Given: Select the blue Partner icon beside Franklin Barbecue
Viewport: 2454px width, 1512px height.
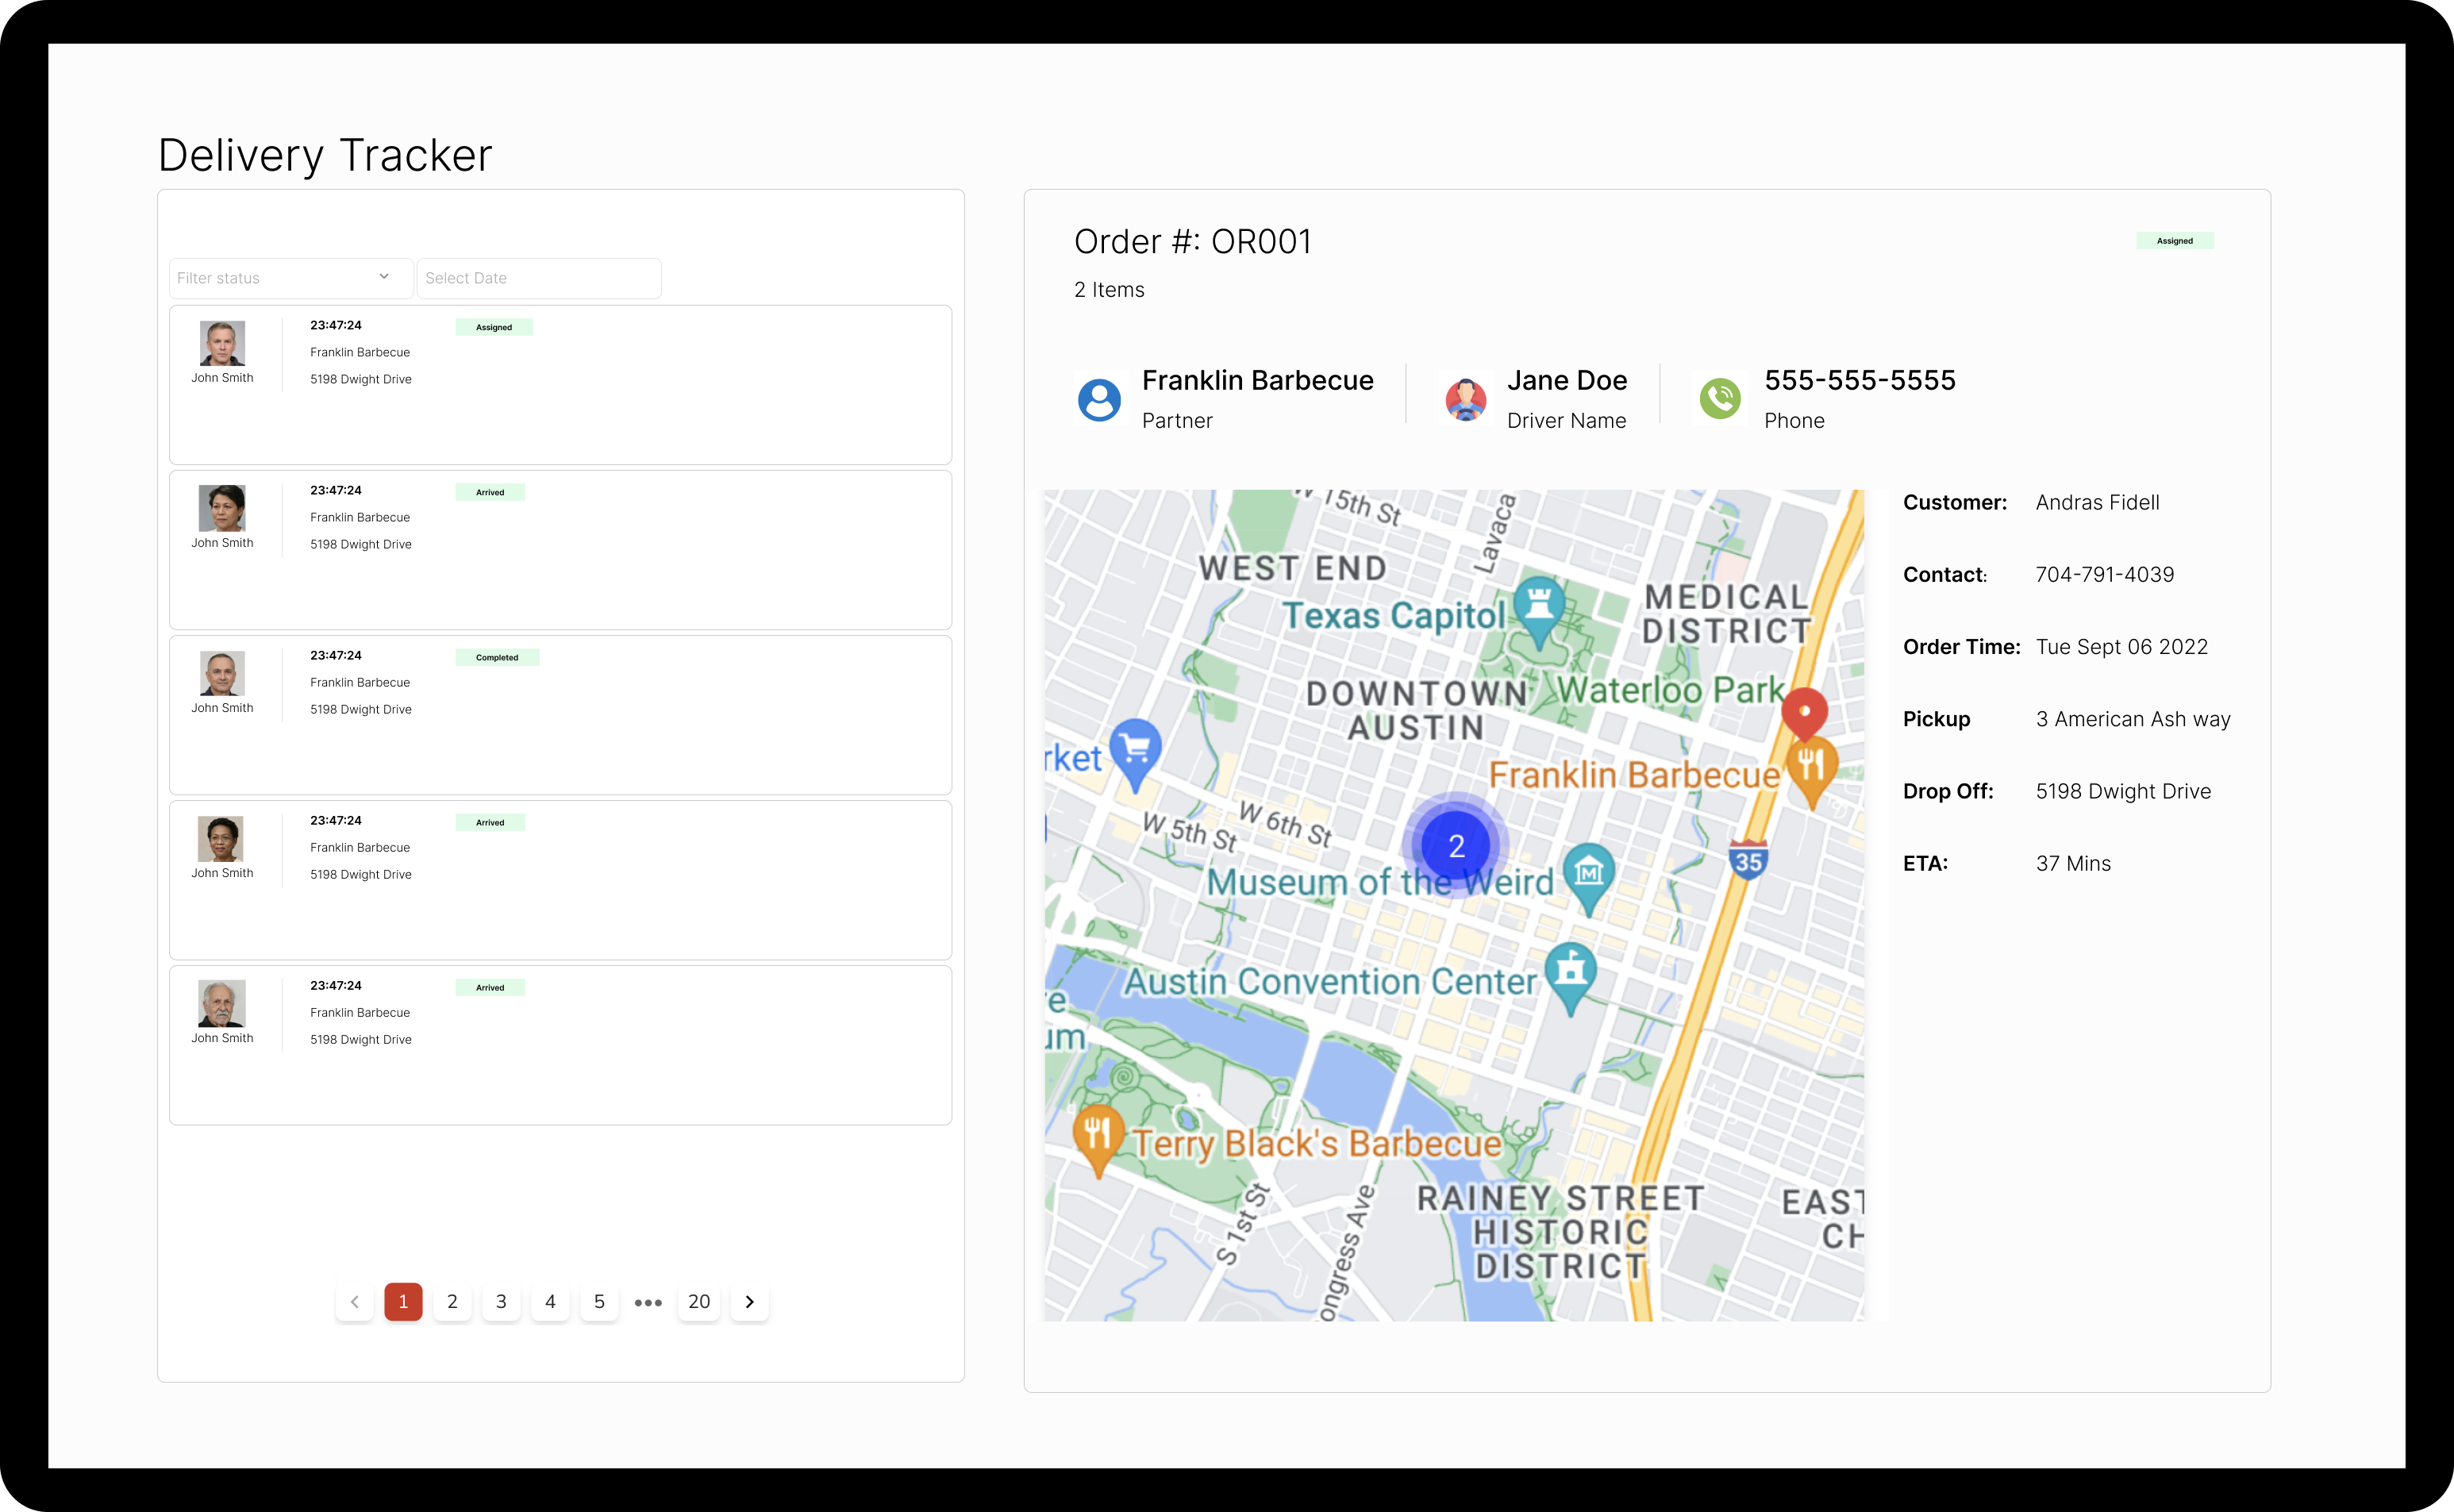Looking at the screenshot, I should (1100, 398).
